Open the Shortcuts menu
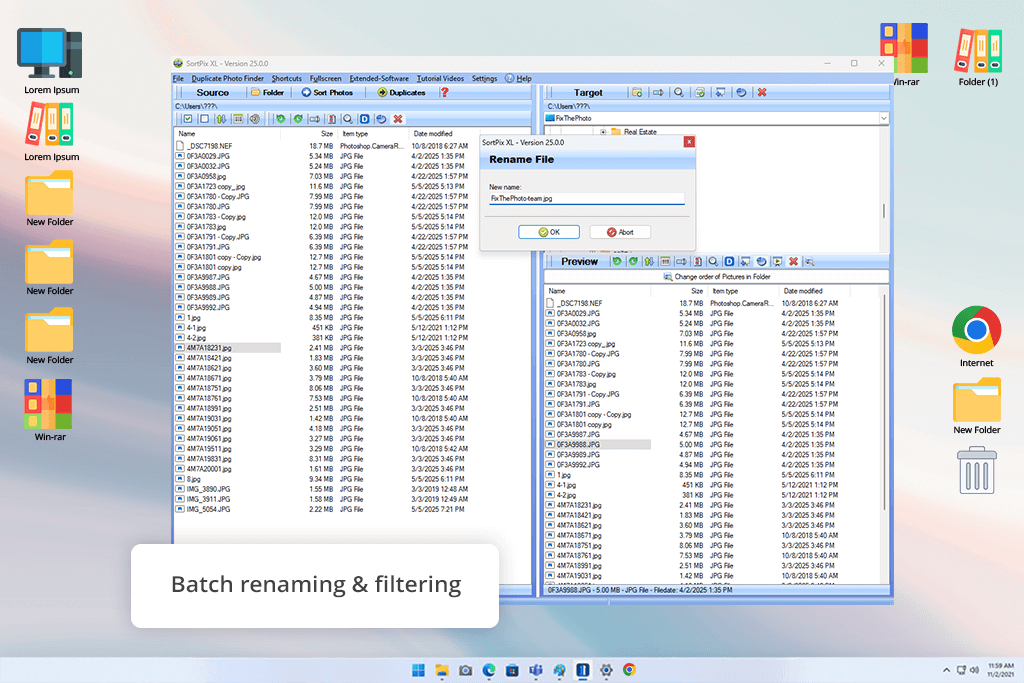1024x683 pixels. [x=287, y=78]
